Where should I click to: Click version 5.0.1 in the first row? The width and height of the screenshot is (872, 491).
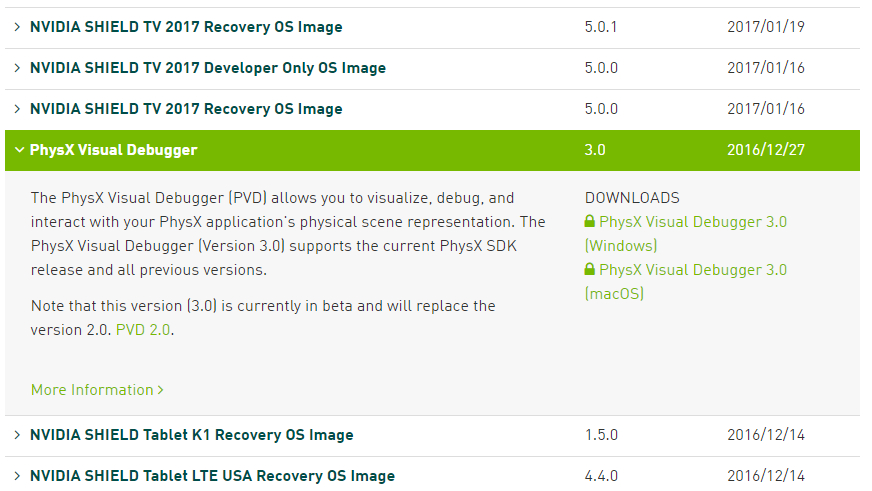pos(600,27)
